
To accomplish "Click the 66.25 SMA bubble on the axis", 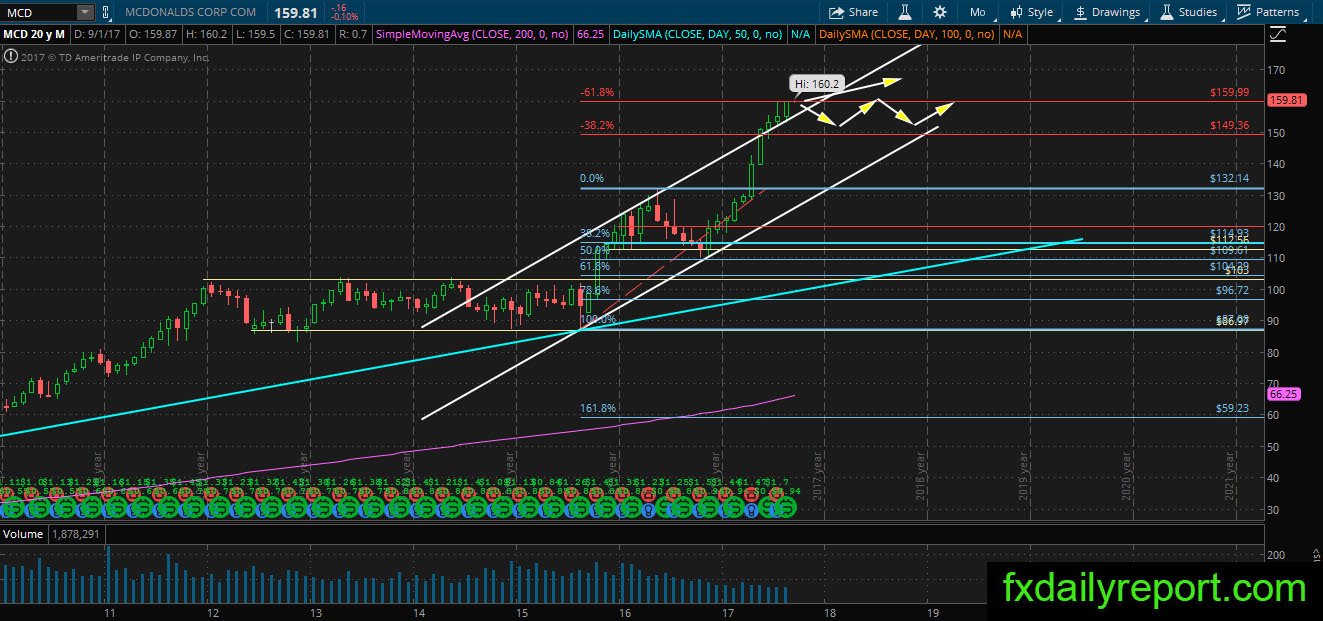I will 1282,395.
